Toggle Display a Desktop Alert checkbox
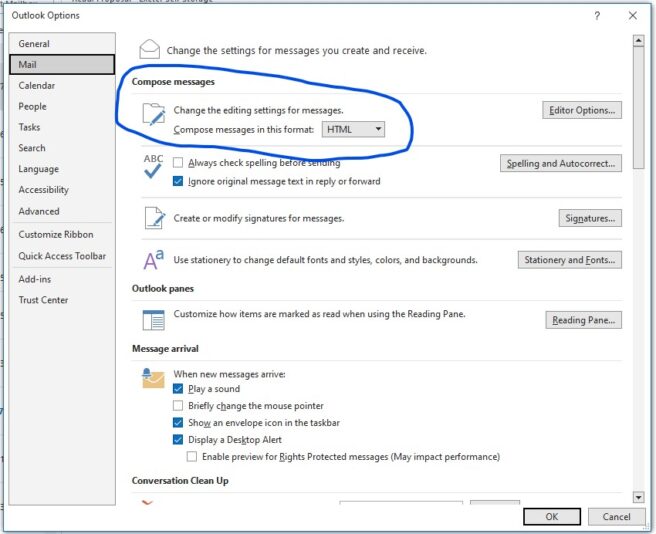Image resolution: width=656 pixels, height=534 pixels. point(178,440)
